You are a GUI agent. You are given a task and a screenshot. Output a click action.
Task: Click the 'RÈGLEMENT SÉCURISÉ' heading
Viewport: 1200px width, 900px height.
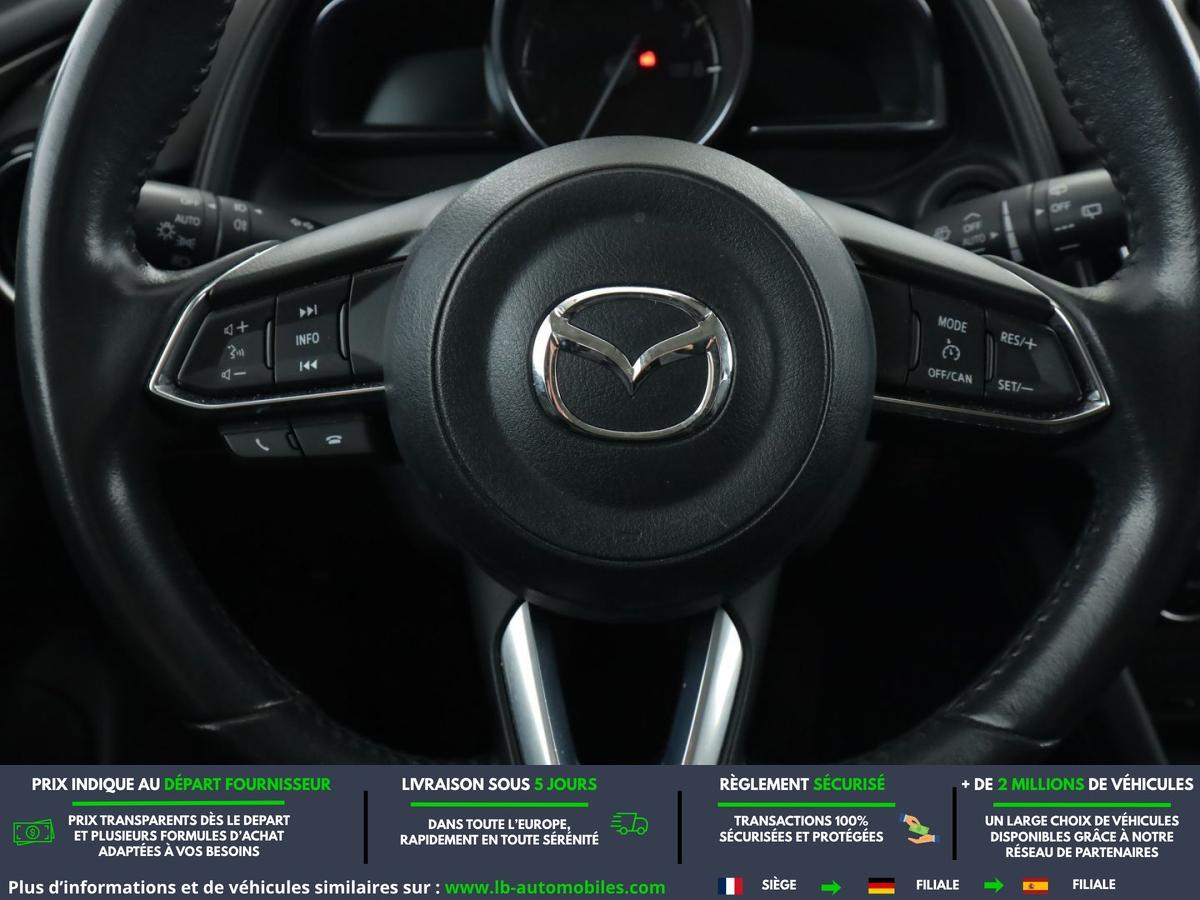pyautogui.click(x=802, y=784)
